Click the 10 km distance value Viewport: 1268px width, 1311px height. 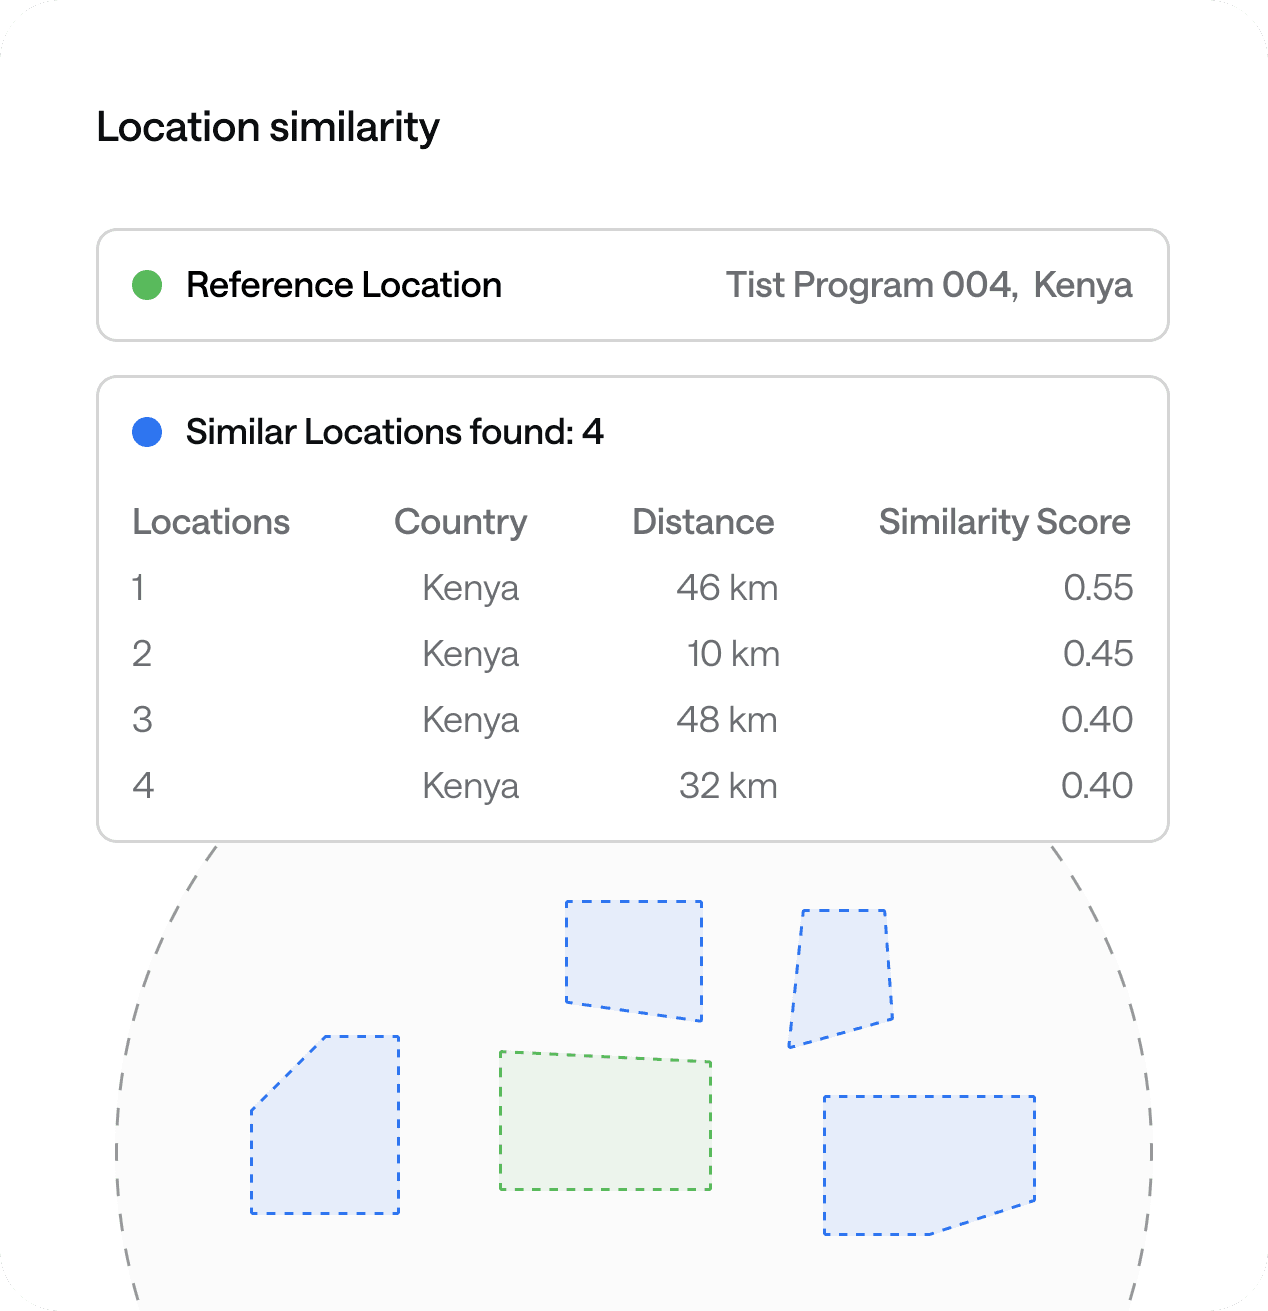click(732, 654)
